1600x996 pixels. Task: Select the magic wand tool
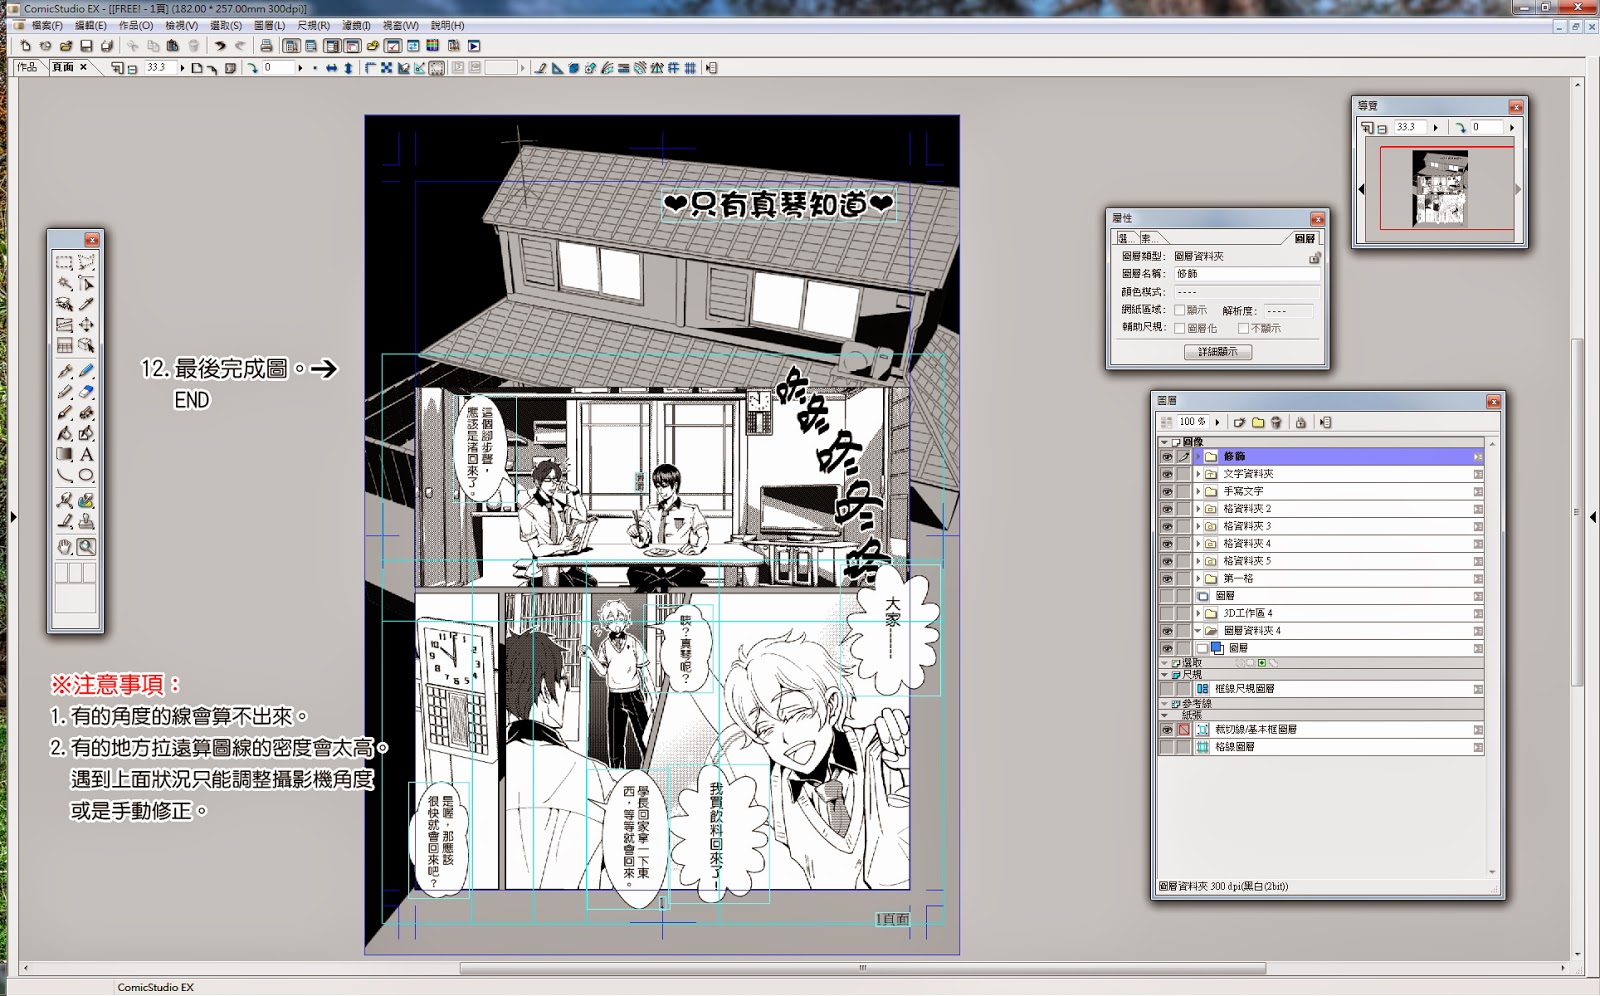pos(64,284)
